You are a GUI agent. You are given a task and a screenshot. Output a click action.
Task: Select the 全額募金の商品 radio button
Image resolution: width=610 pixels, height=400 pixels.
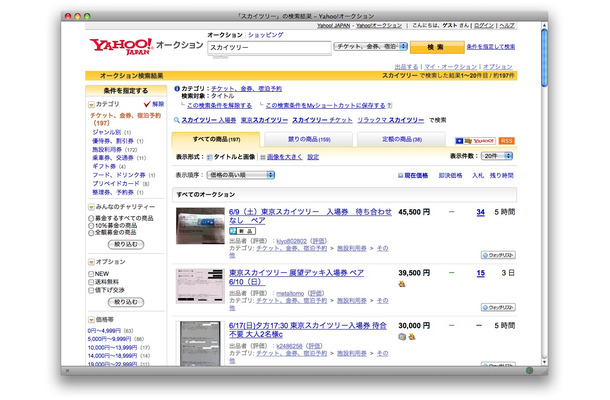tap(91, 233)
